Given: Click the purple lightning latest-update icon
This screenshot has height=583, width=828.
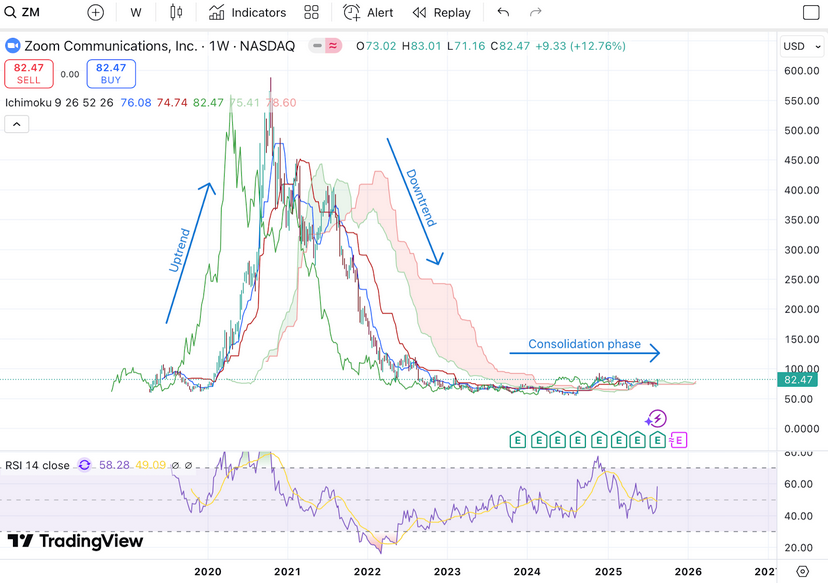Looking at the screenshot, I should [x=657, y=419].
